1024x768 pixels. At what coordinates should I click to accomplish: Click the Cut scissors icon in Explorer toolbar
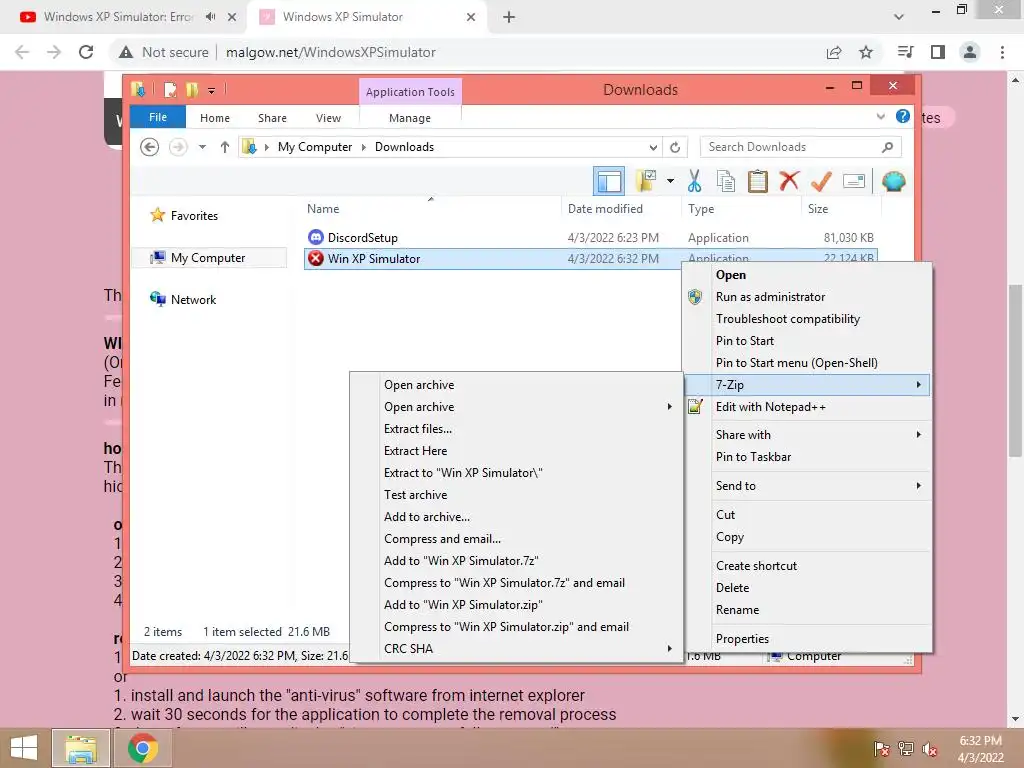click(694, 181)
